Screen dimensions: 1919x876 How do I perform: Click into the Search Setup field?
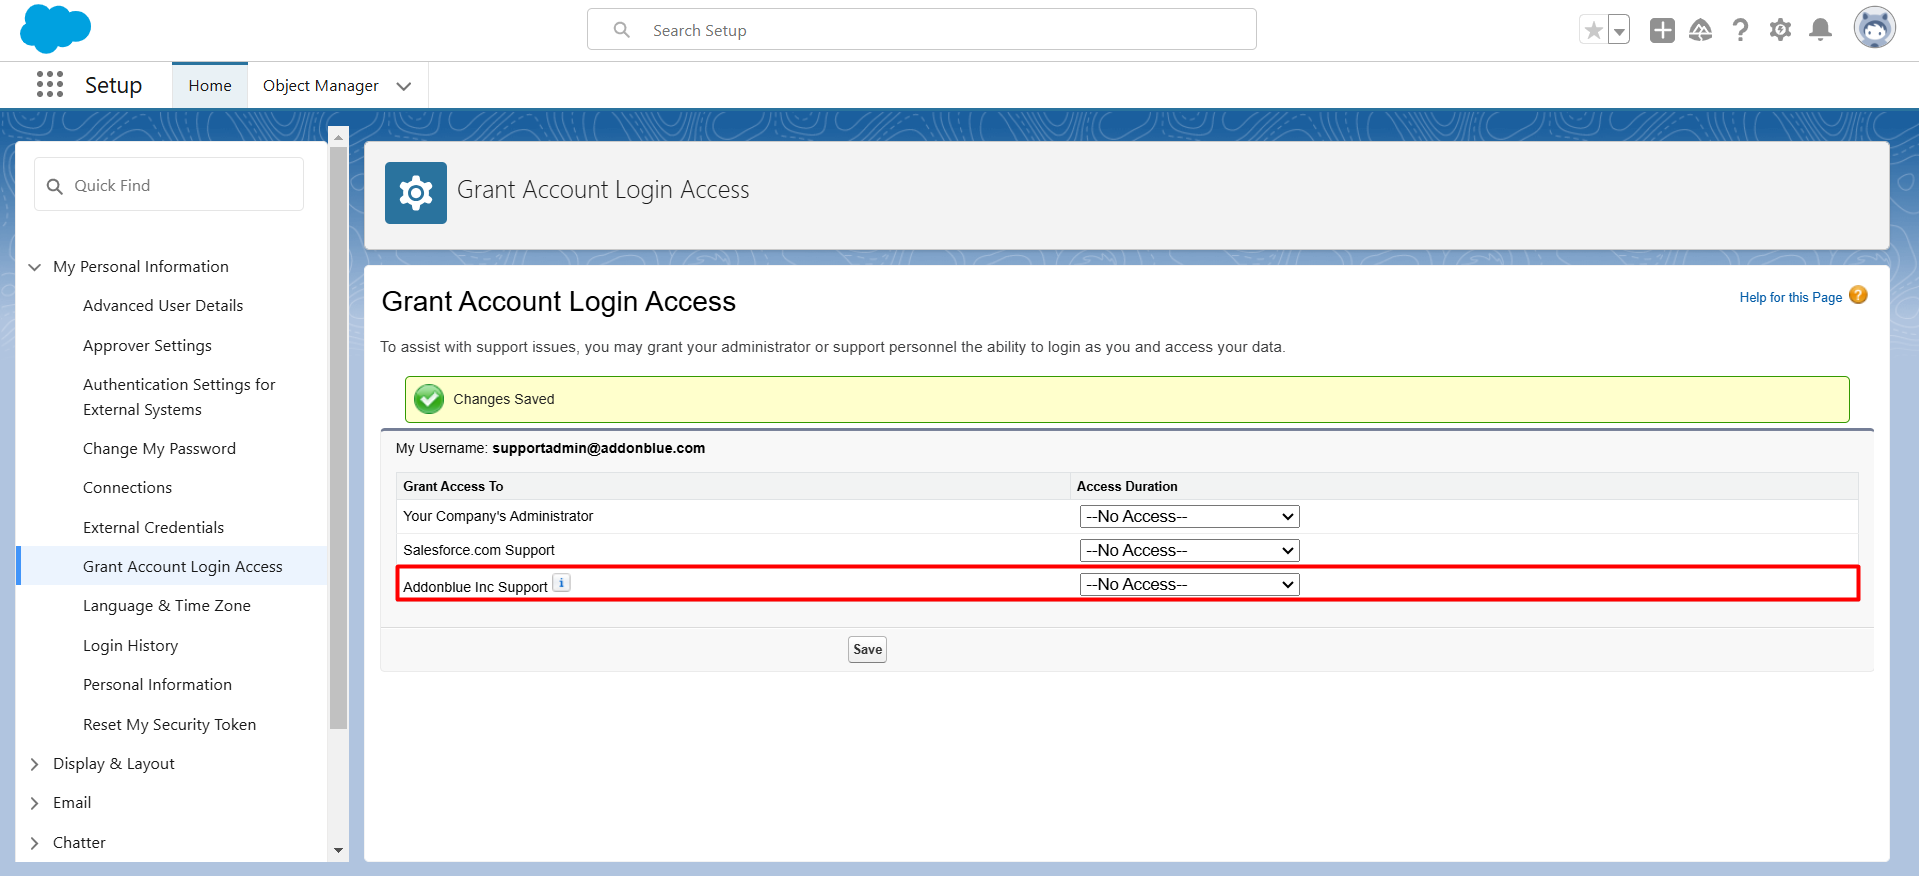[x=922, y=30]
